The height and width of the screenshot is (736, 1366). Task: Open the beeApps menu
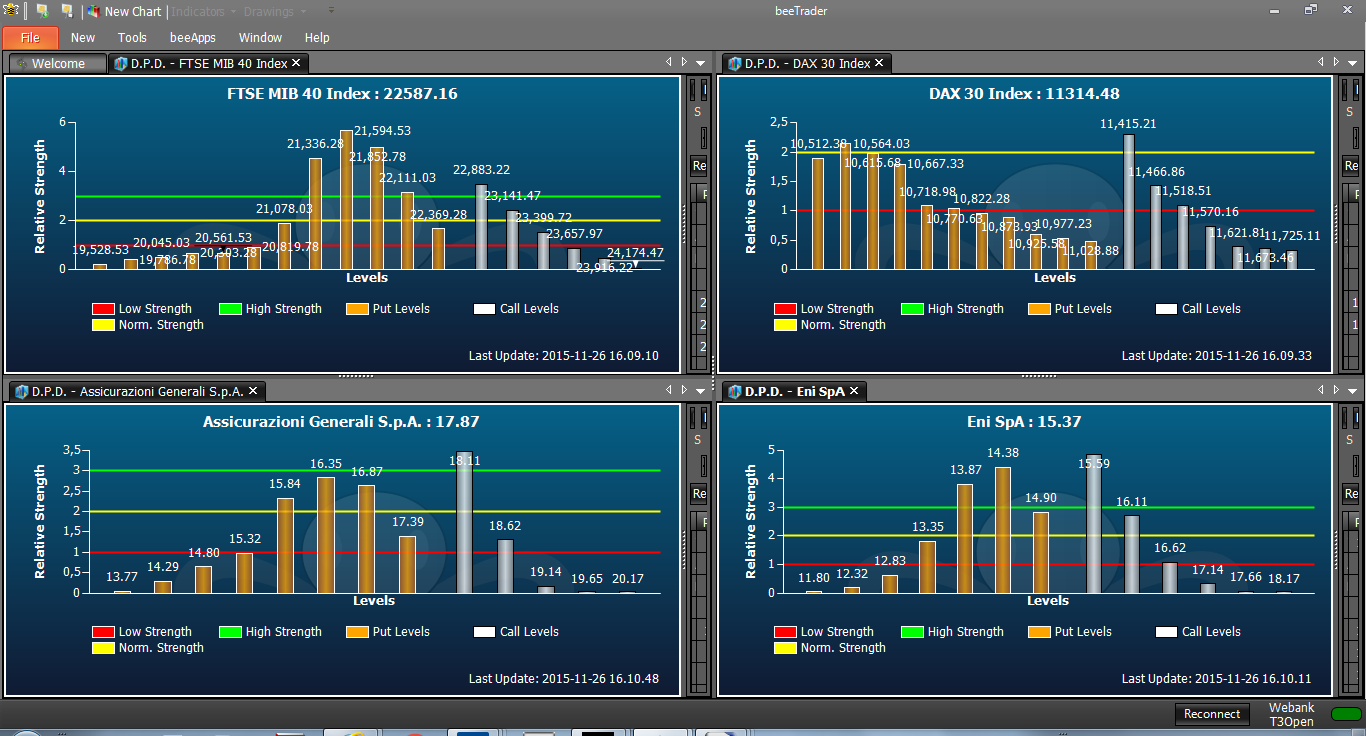coord(193,38)
